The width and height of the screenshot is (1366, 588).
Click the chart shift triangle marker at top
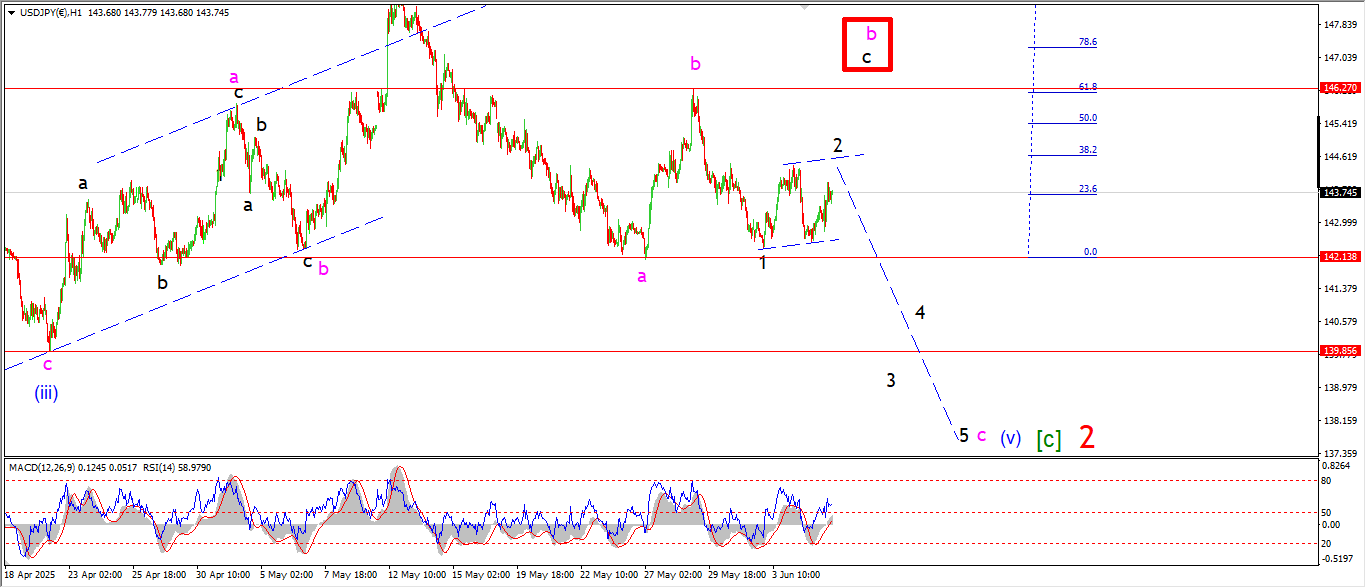[804, 7]
